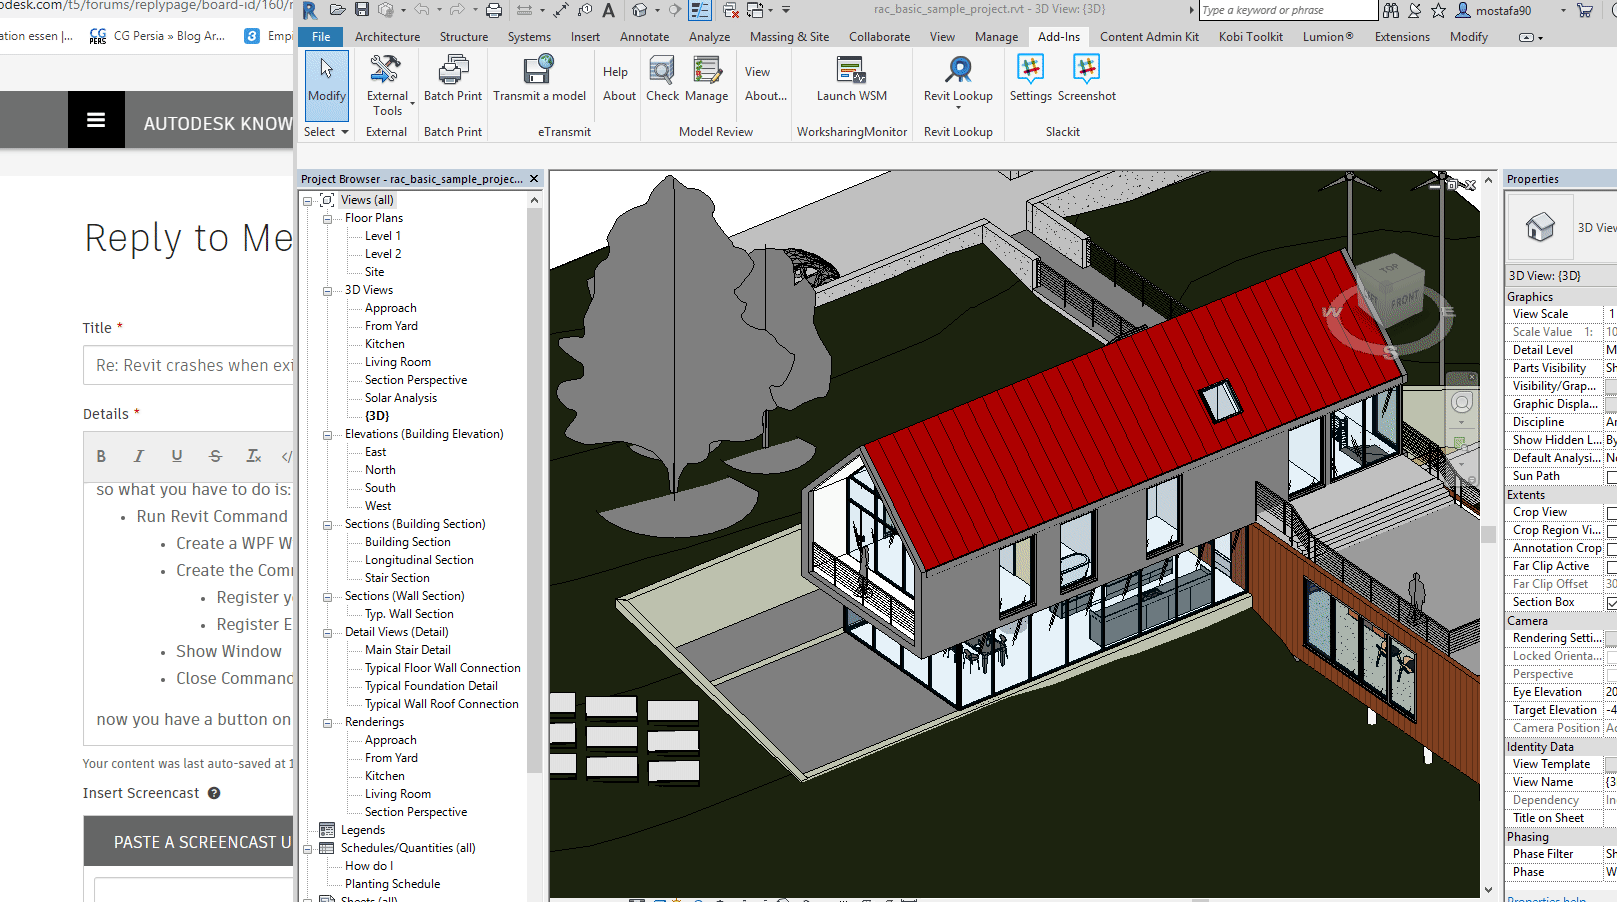Viewport: 1617px width, 902px height.
Task: Collapse the Sections (Building Section) branch
Action: tap(326, 523)
